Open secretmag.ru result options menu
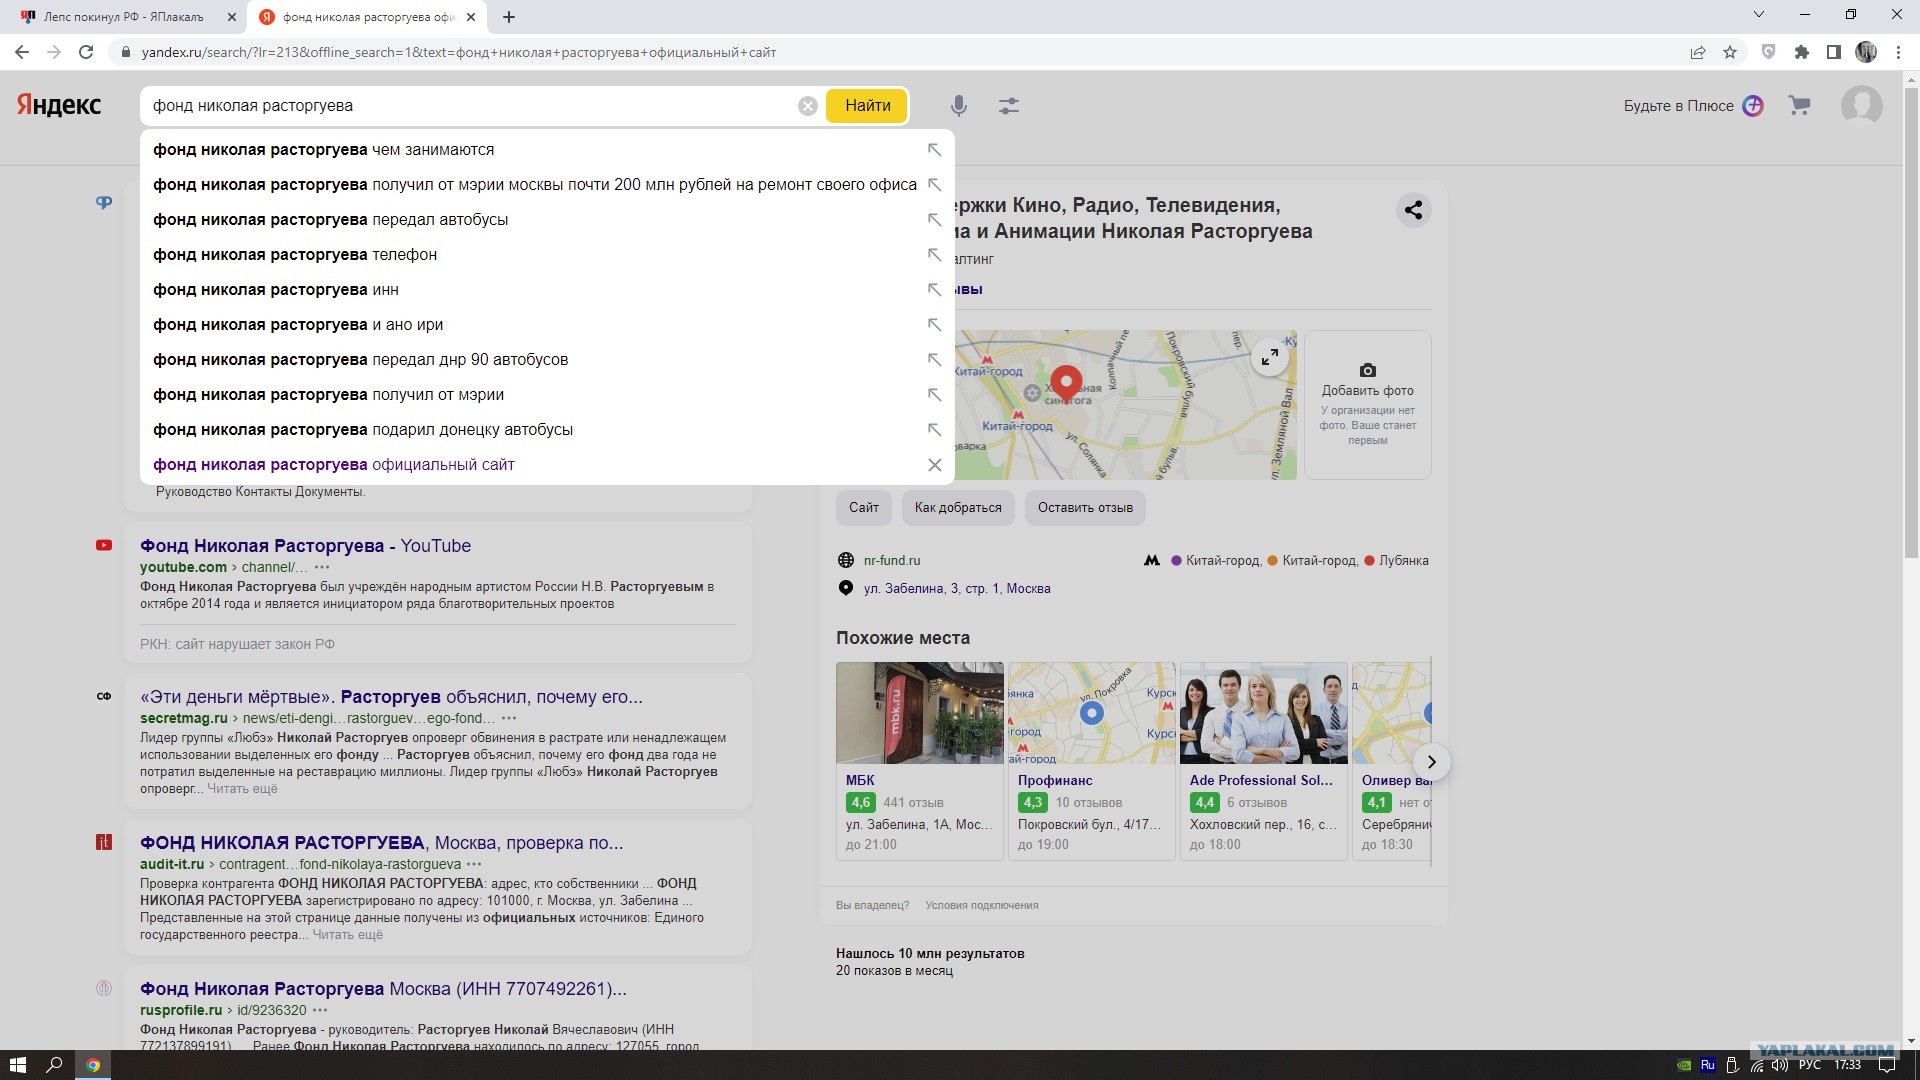This screenshot has width=1920, height=1080. tap(509, 718)
